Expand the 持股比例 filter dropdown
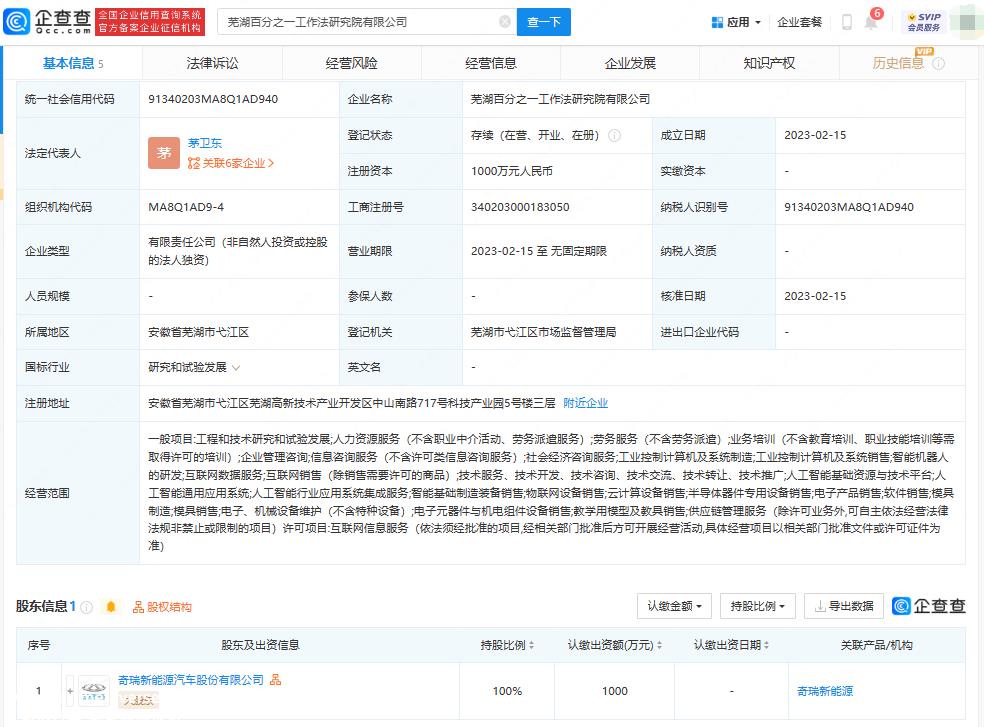This screenshot has height=727, width=984. [x=757, y=606]
